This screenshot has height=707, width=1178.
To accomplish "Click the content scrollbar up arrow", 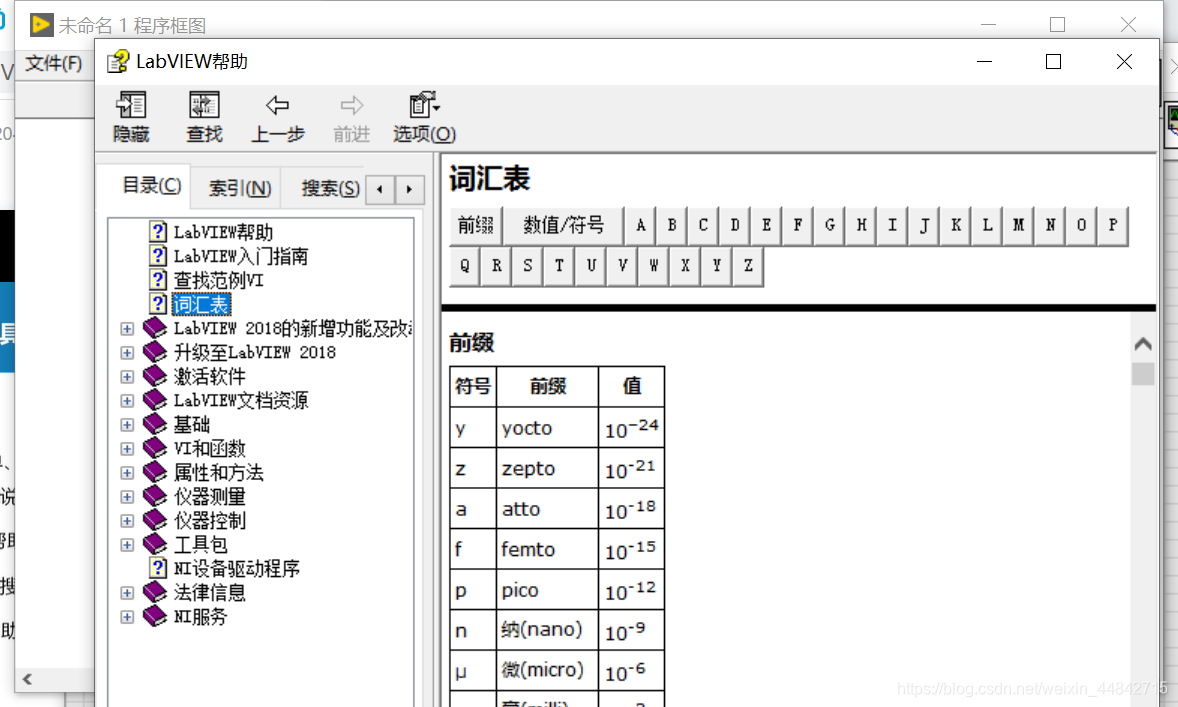I will (1143, 343).
